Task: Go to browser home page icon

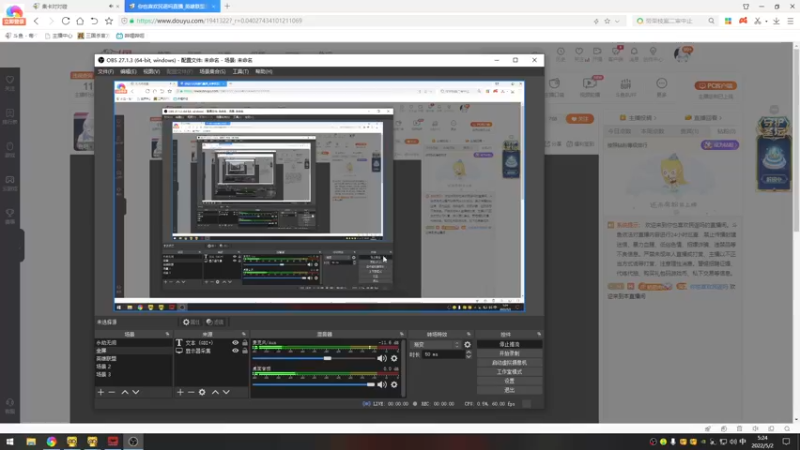Action: [x=80, y=21]
